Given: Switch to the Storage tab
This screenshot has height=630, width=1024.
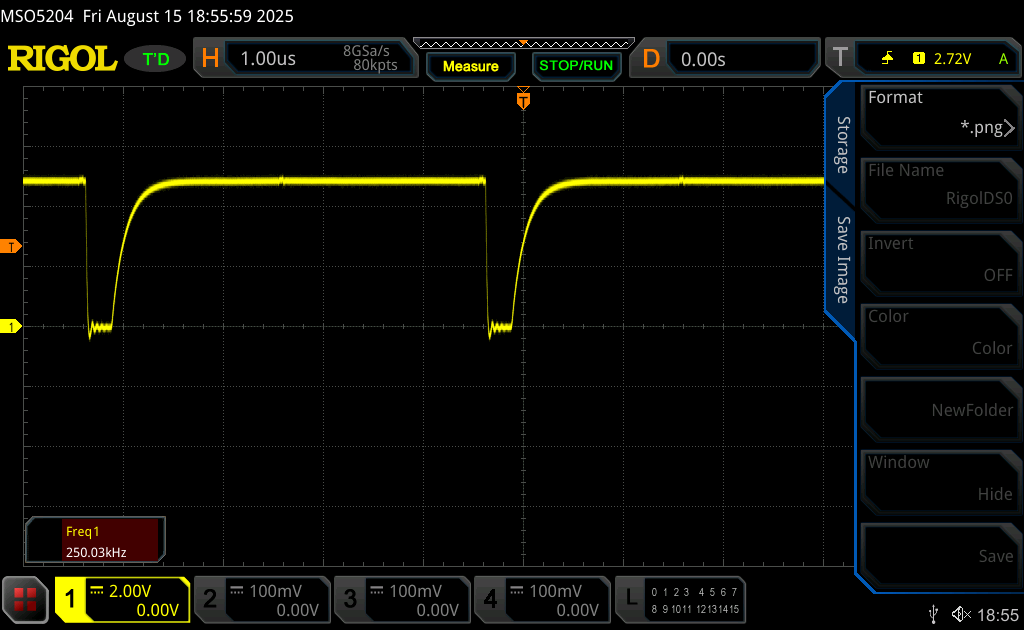Looking at the screenshot, I should (x=842, y=145).
